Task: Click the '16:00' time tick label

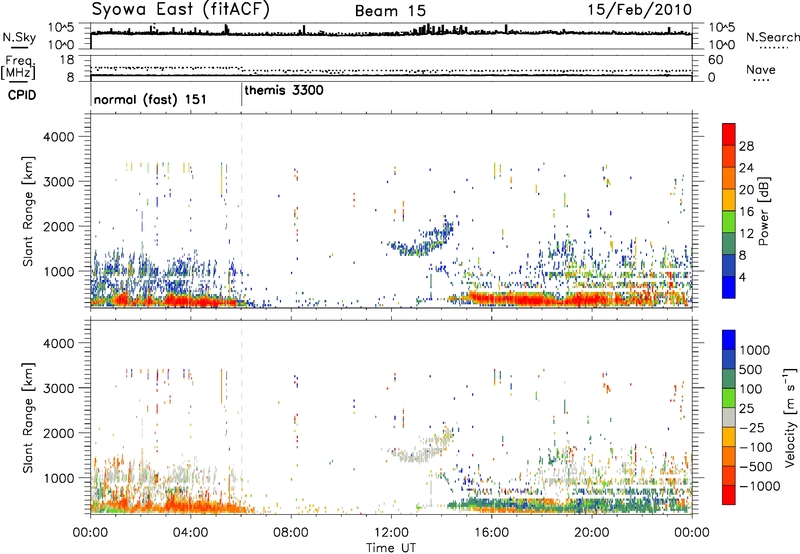Action: (491, 533)
